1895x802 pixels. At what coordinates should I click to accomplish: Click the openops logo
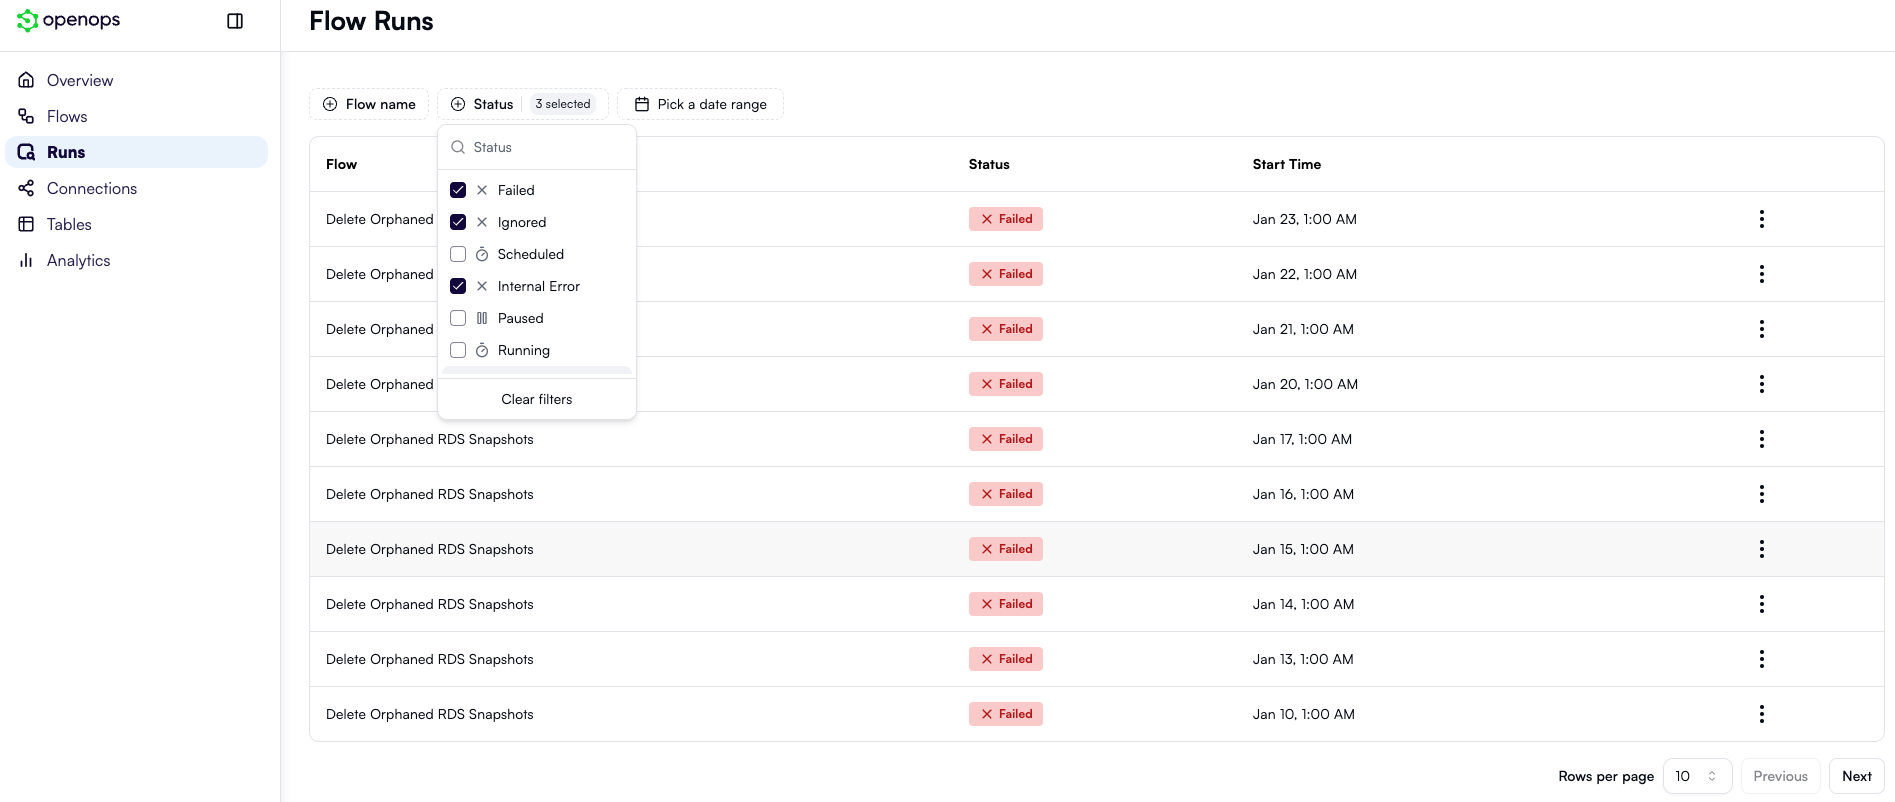[68, 20]
